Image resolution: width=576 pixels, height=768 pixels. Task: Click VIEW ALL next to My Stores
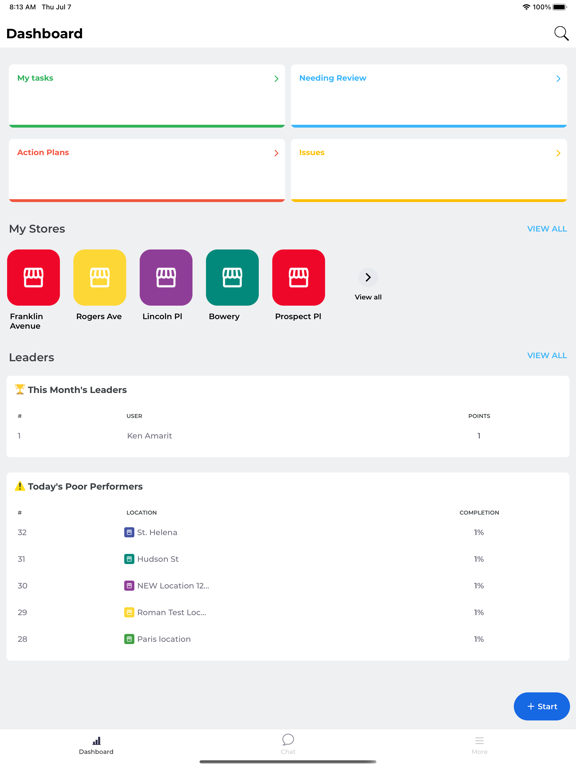click(547, 229)
